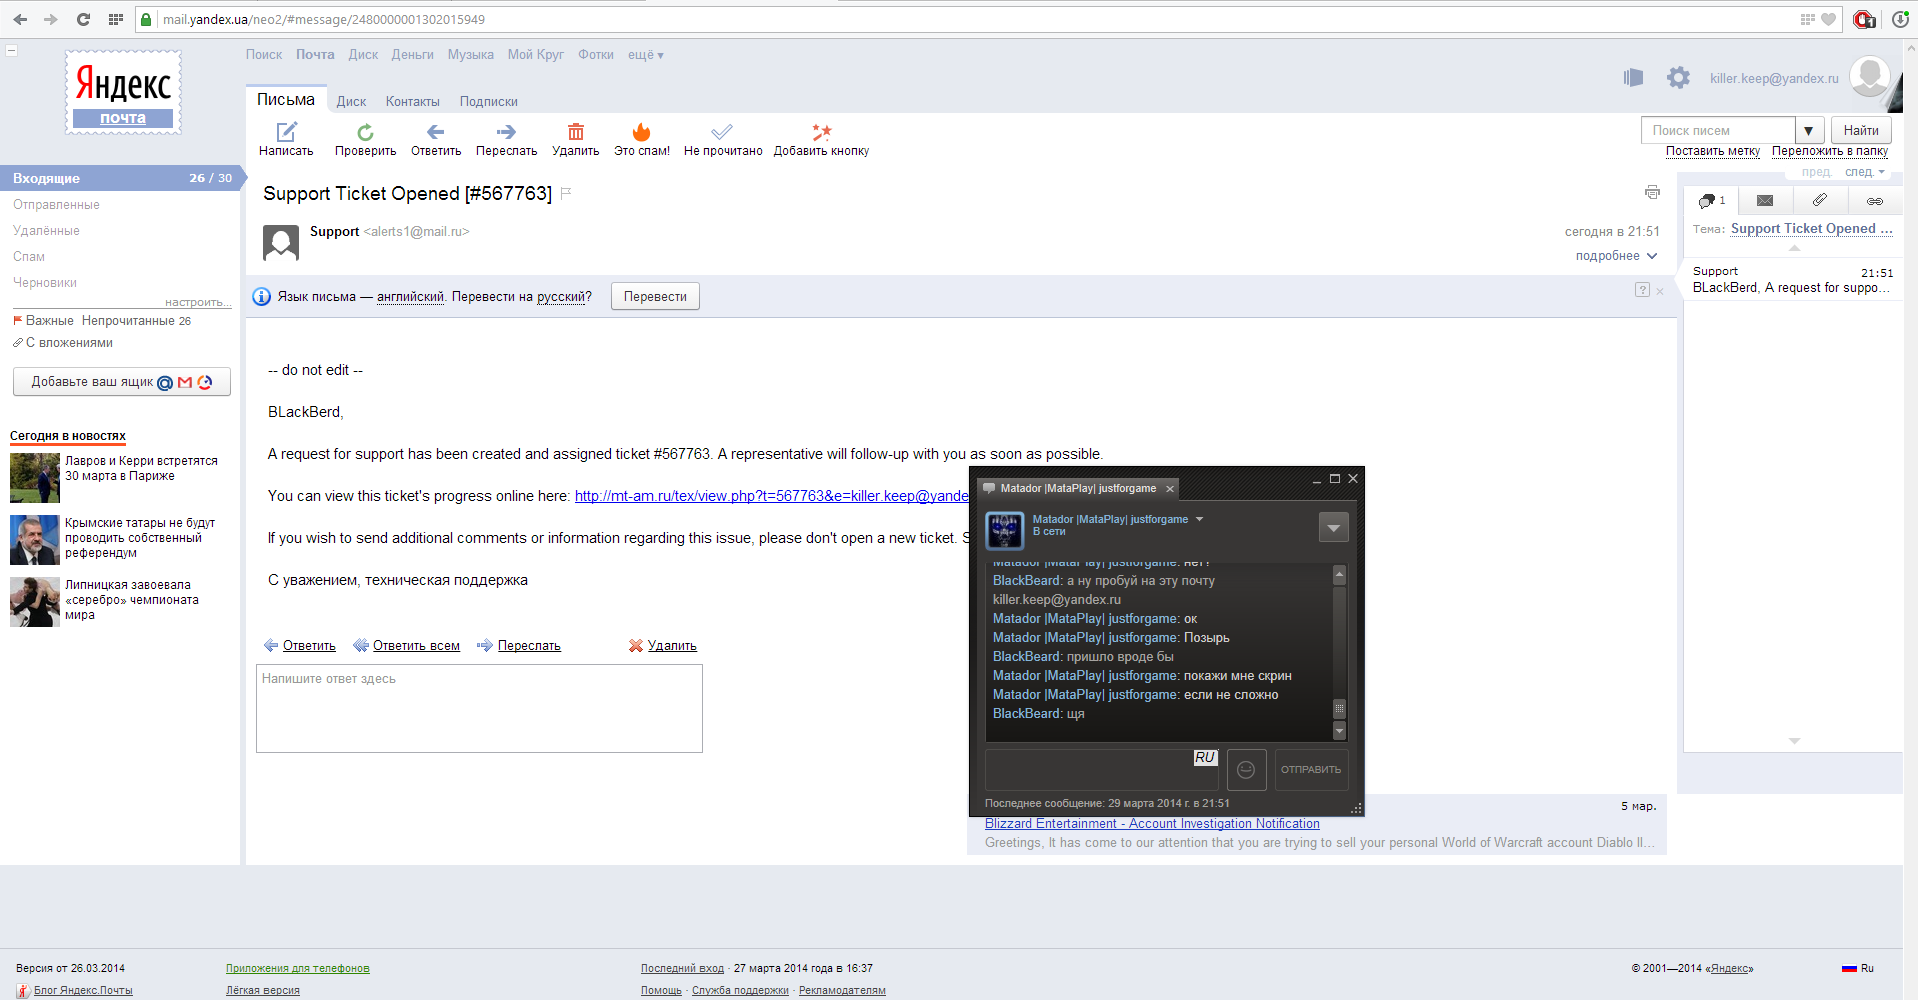Click the Yandex Почта logo
Screen dimensions: 1918x1000
(x=123, y=93)
